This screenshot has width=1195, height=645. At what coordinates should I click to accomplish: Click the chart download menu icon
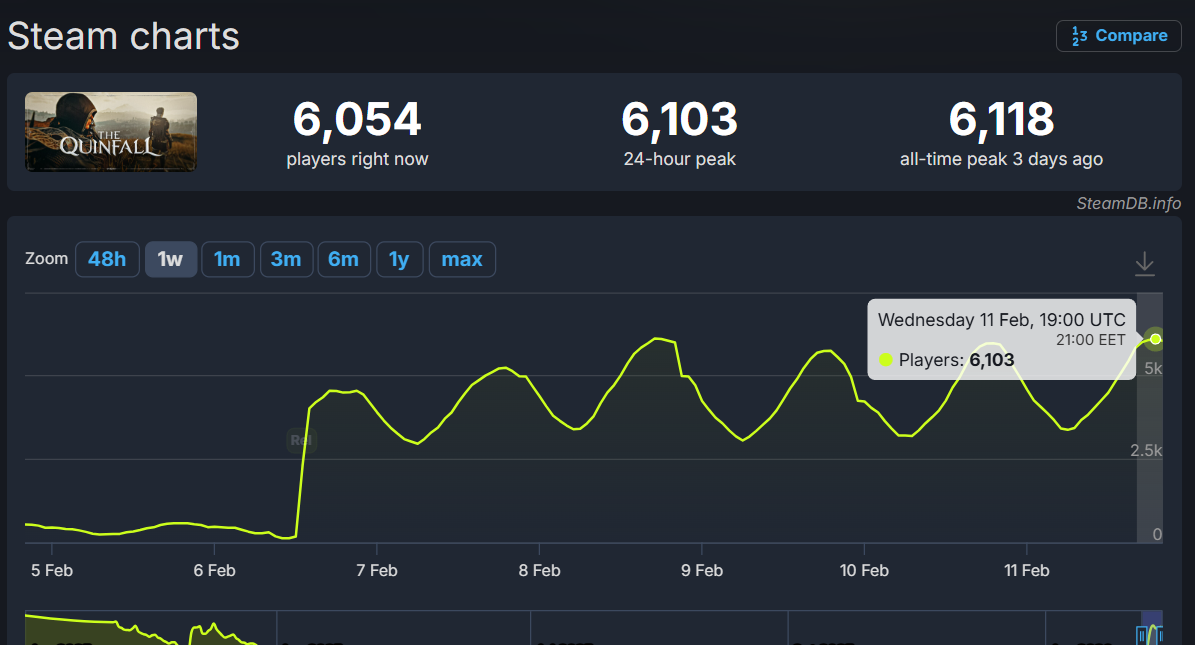click(x=1144, y=264)
